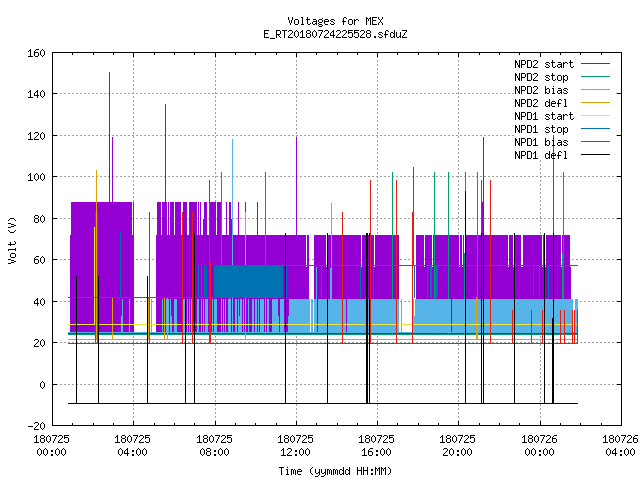Select the 'NPD2 stop' legend label
This screenshot has height=480, width=640.
click(541, 77)
